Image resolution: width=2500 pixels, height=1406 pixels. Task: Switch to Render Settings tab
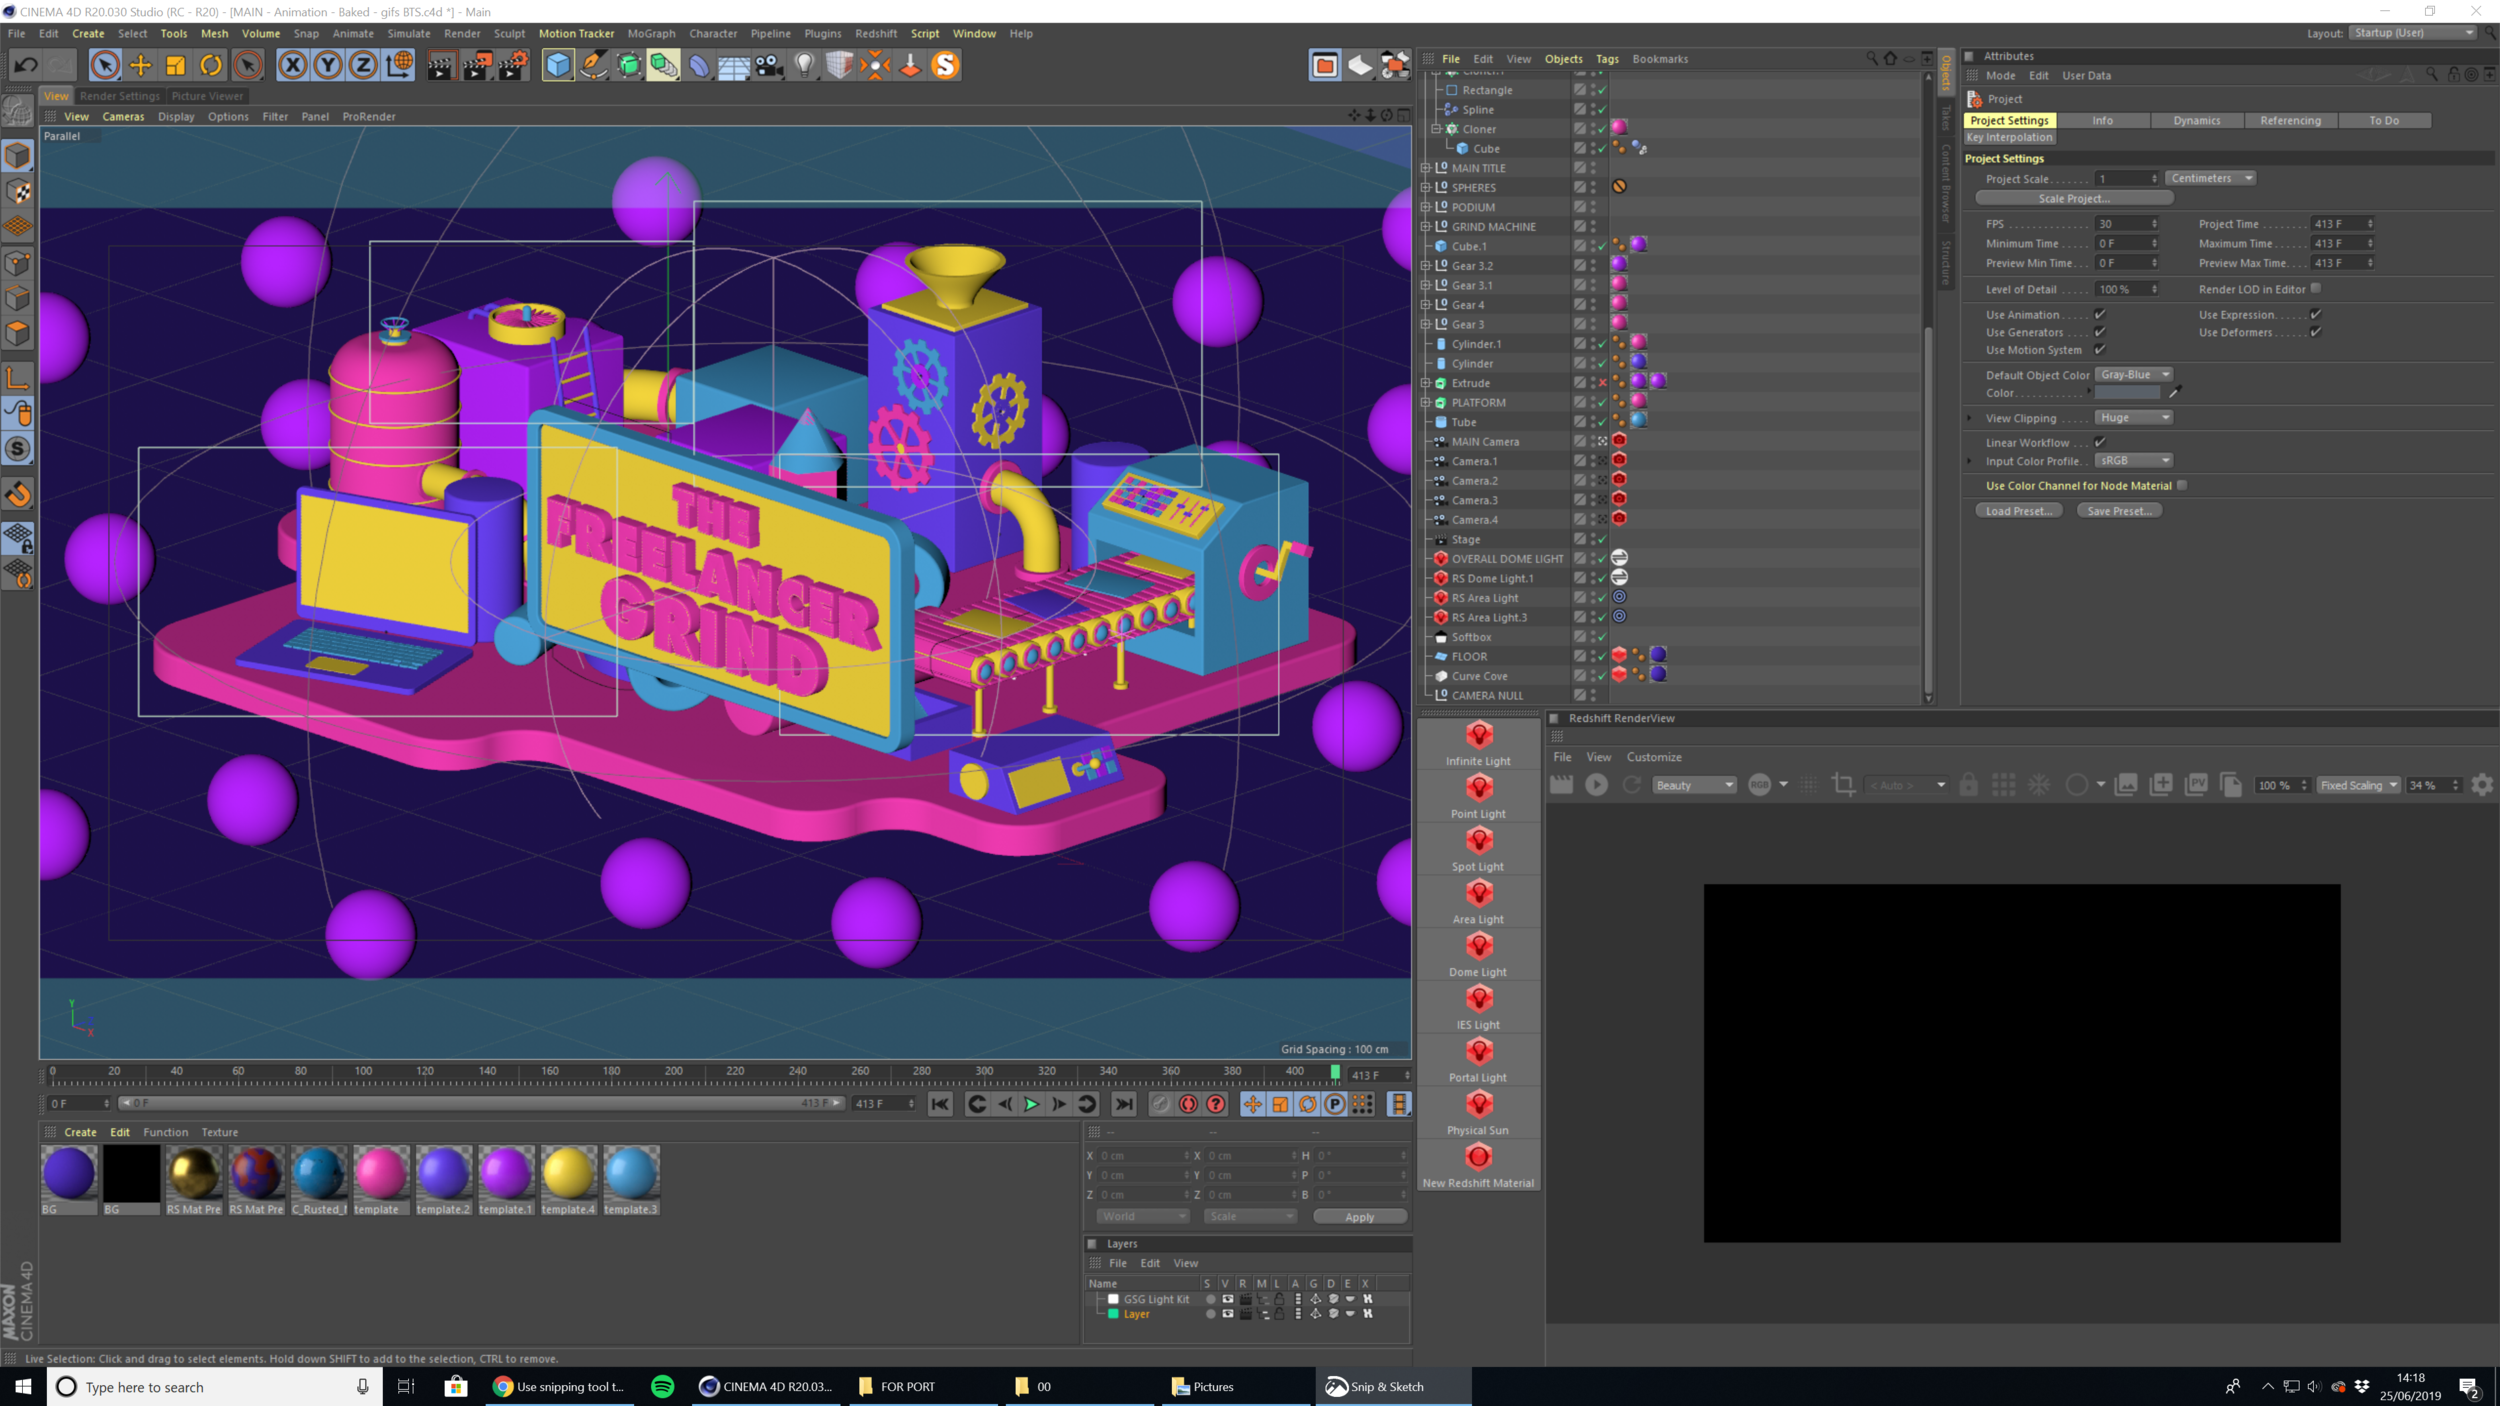(119, 96)
